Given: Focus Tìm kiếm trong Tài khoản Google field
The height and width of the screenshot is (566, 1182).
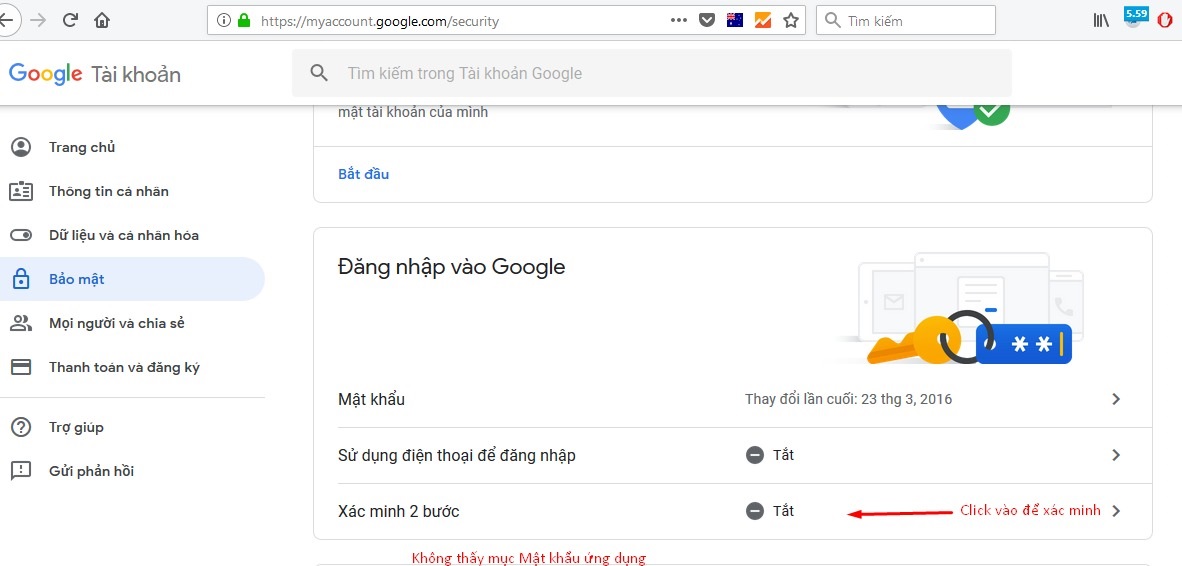Looking at the screenshot, I should 652,73.
